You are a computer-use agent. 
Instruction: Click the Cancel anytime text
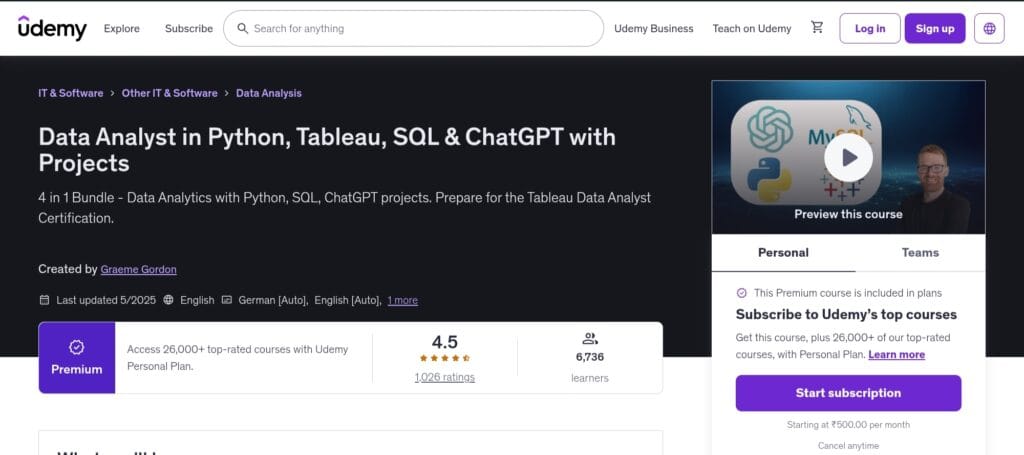pyautogui.click(x=848, y=446)
